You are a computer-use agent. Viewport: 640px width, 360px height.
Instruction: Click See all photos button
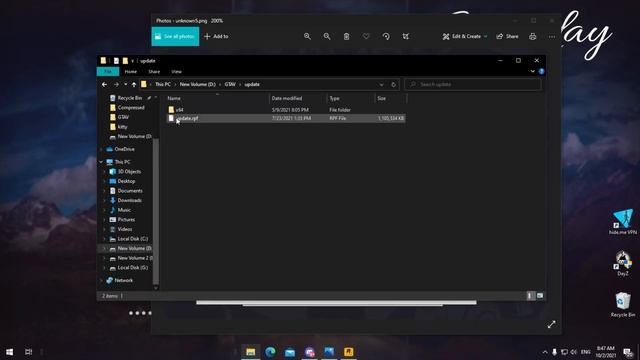(175, 36)
